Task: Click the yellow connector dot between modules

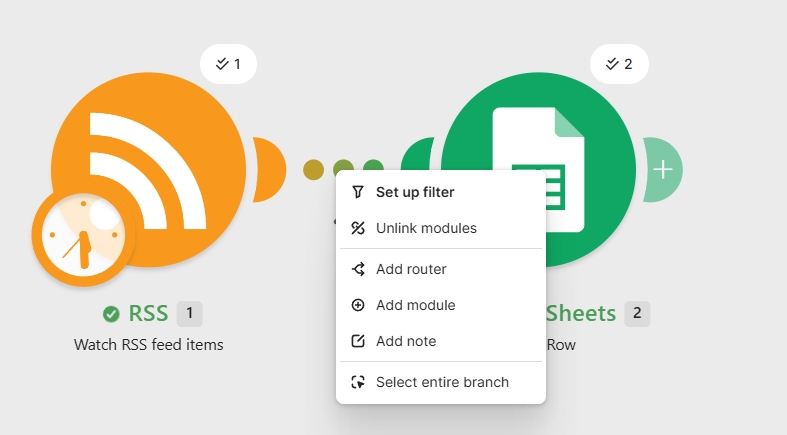Action: click(x=314, y=170)
